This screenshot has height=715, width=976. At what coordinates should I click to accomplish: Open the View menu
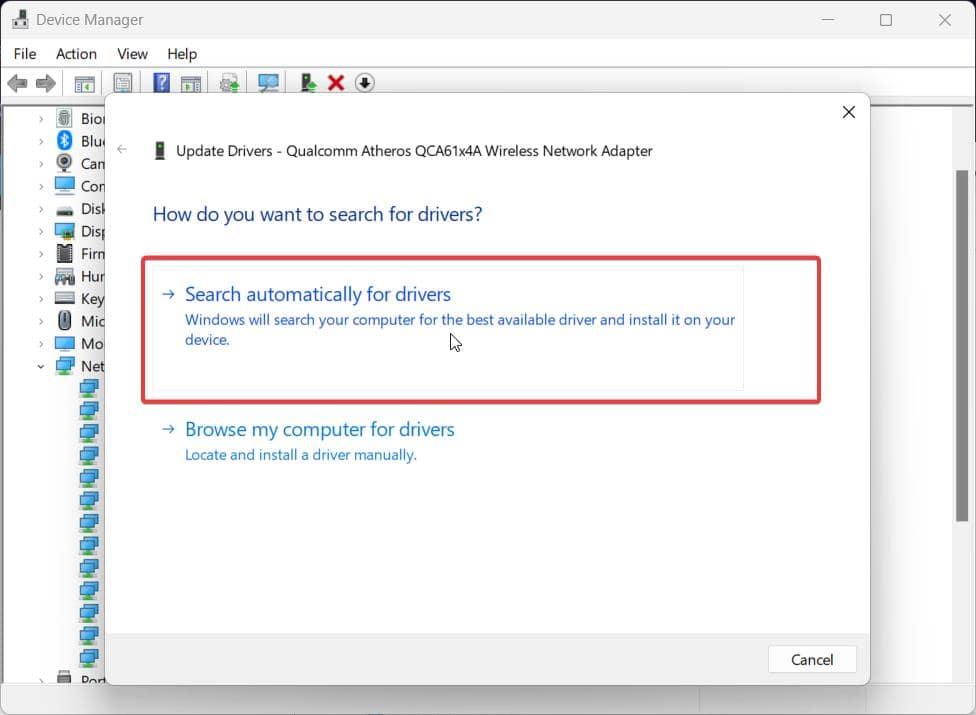point(132,54)
